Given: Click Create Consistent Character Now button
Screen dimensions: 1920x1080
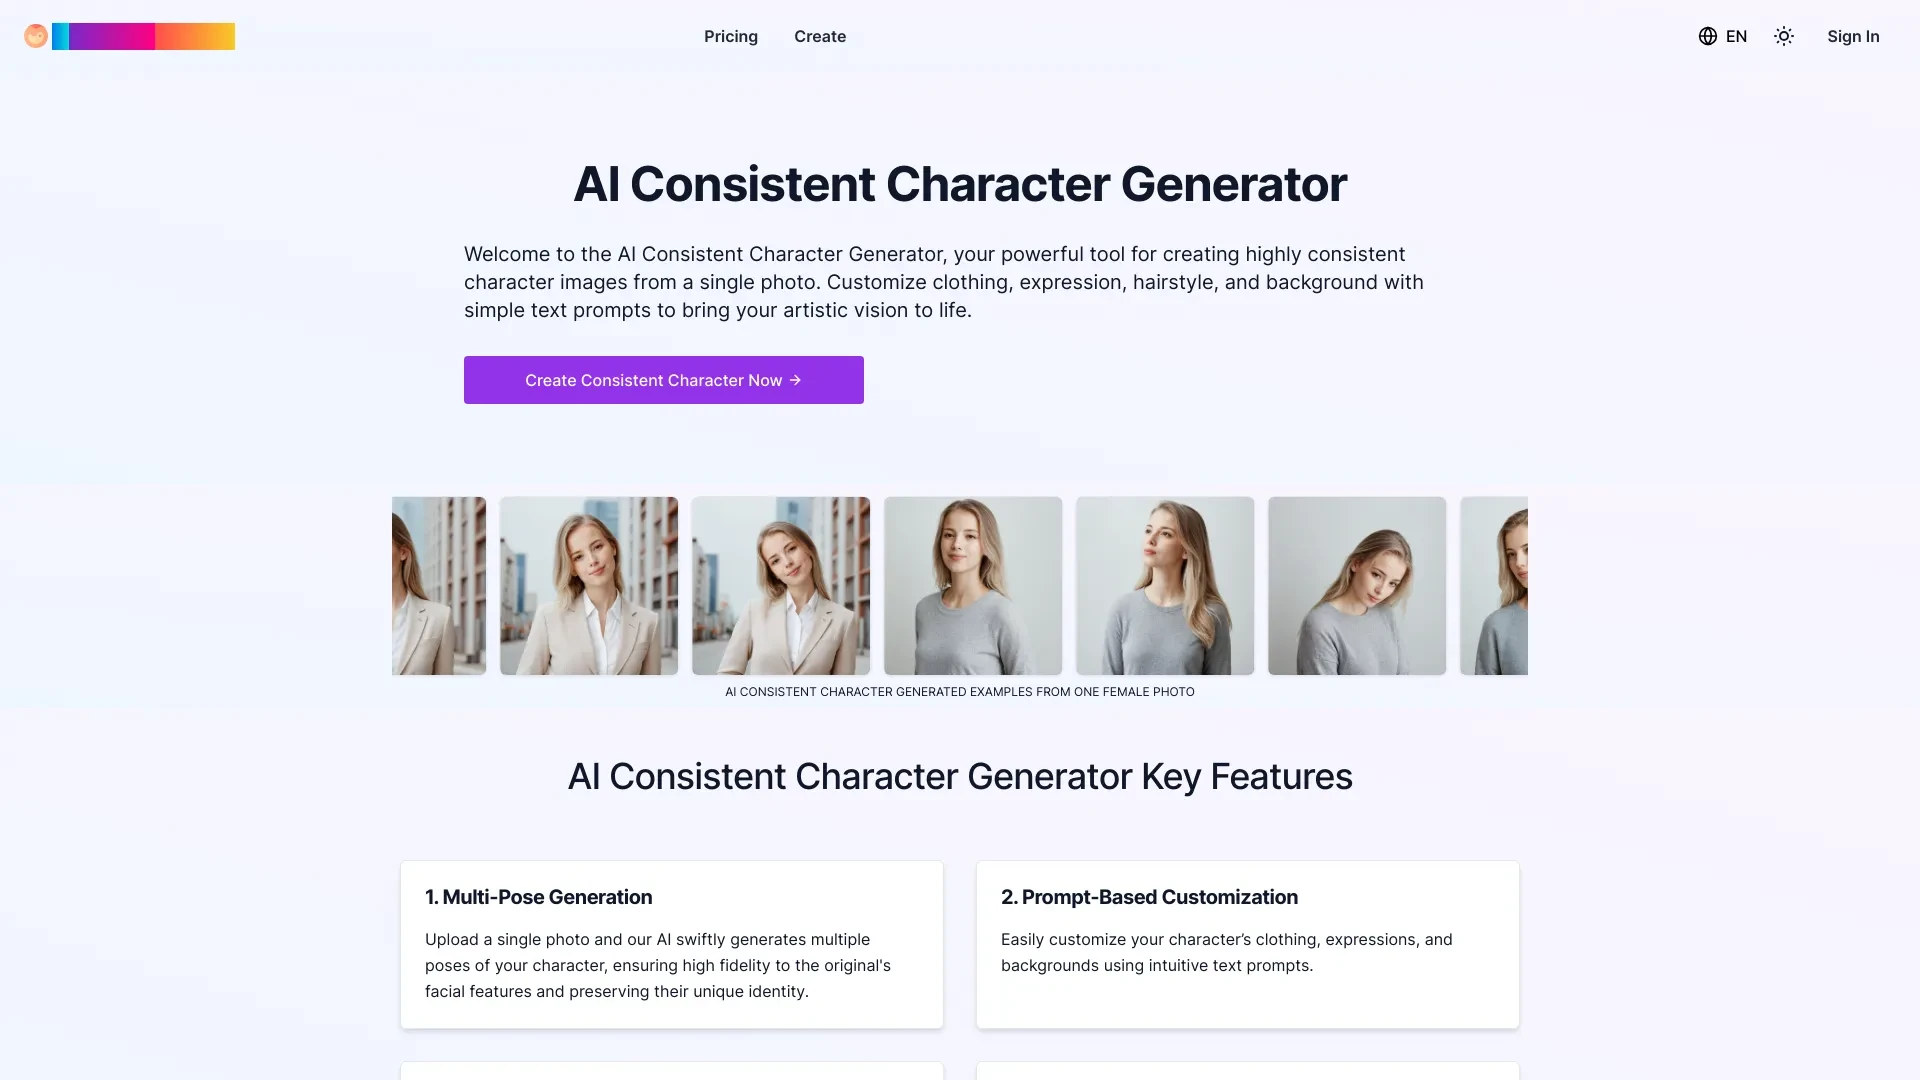Looking at the screenshot, I should [663, 380].
